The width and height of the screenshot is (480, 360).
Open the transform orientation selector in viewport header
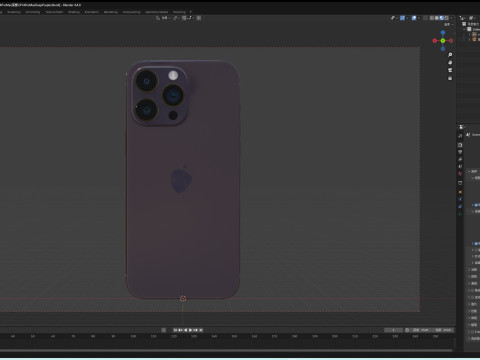tap(163, 18)
